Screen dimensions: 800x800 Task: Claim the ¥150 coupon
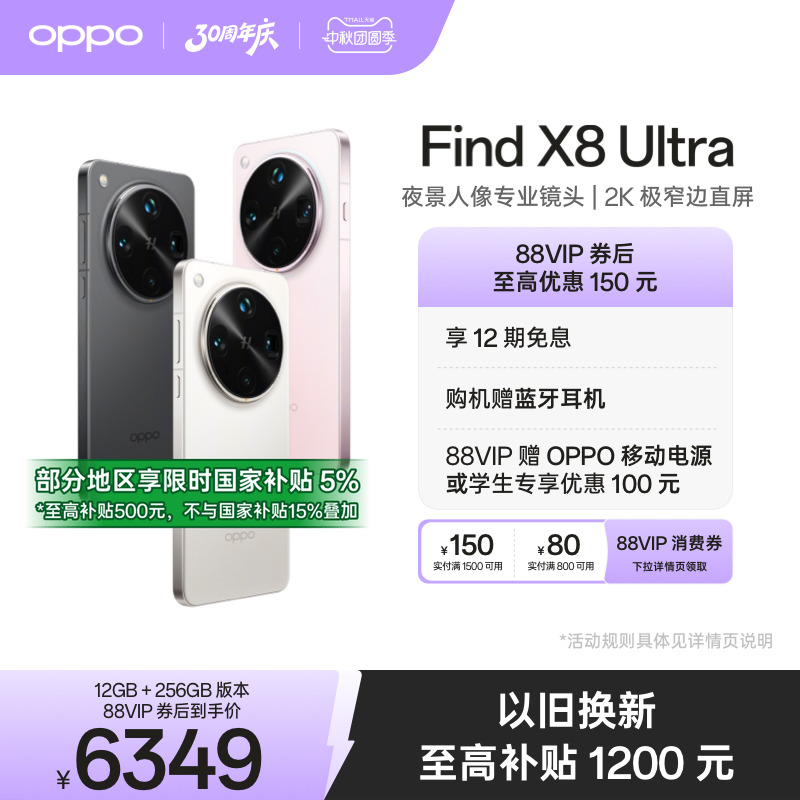pyautogui.click(x=467, y=551)
